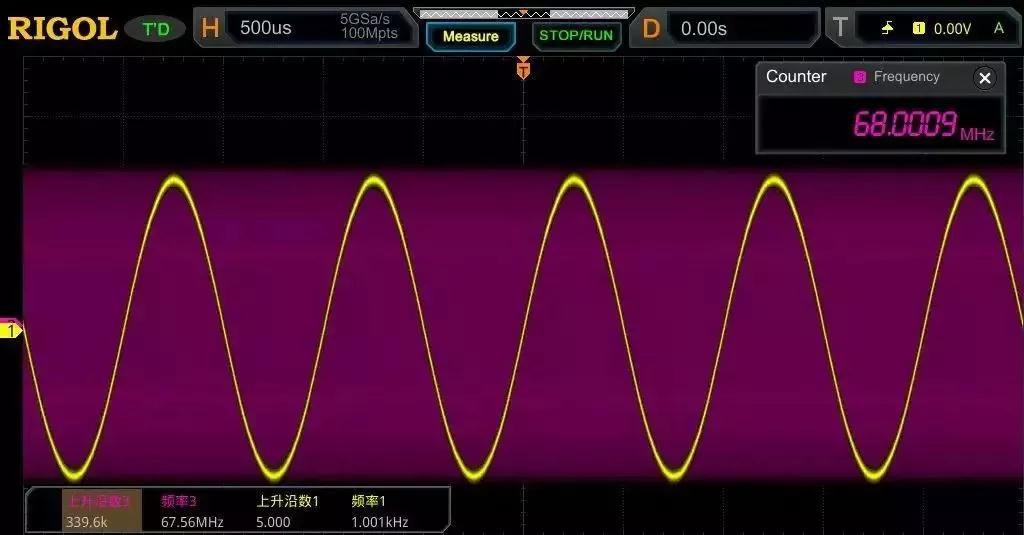
Task: Click the waveform memory overview bar
Action: [x=523, y=13]
